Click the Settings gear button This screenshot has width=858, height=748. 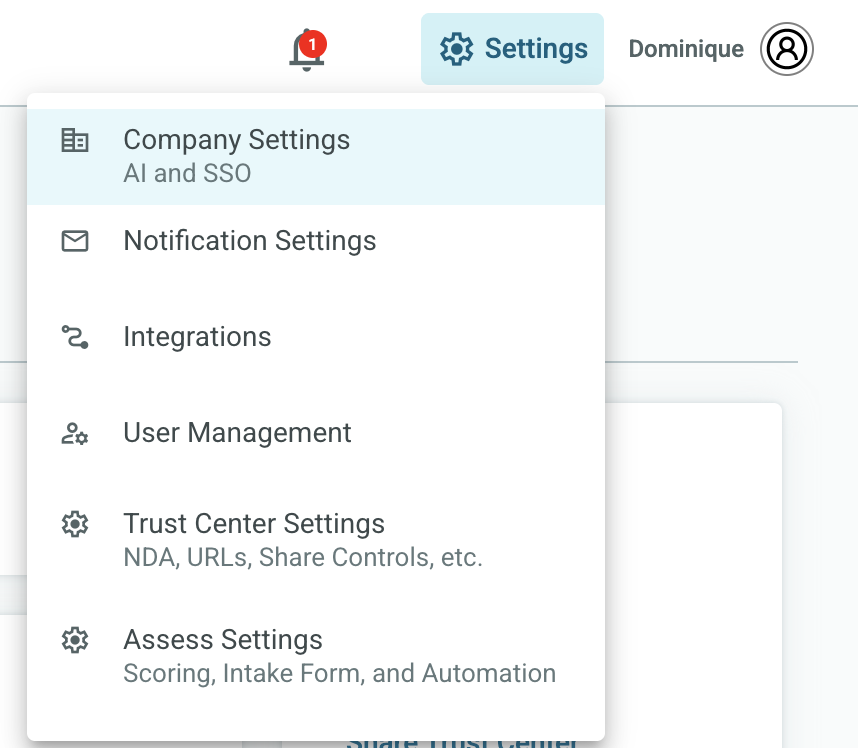click(512, 49)
